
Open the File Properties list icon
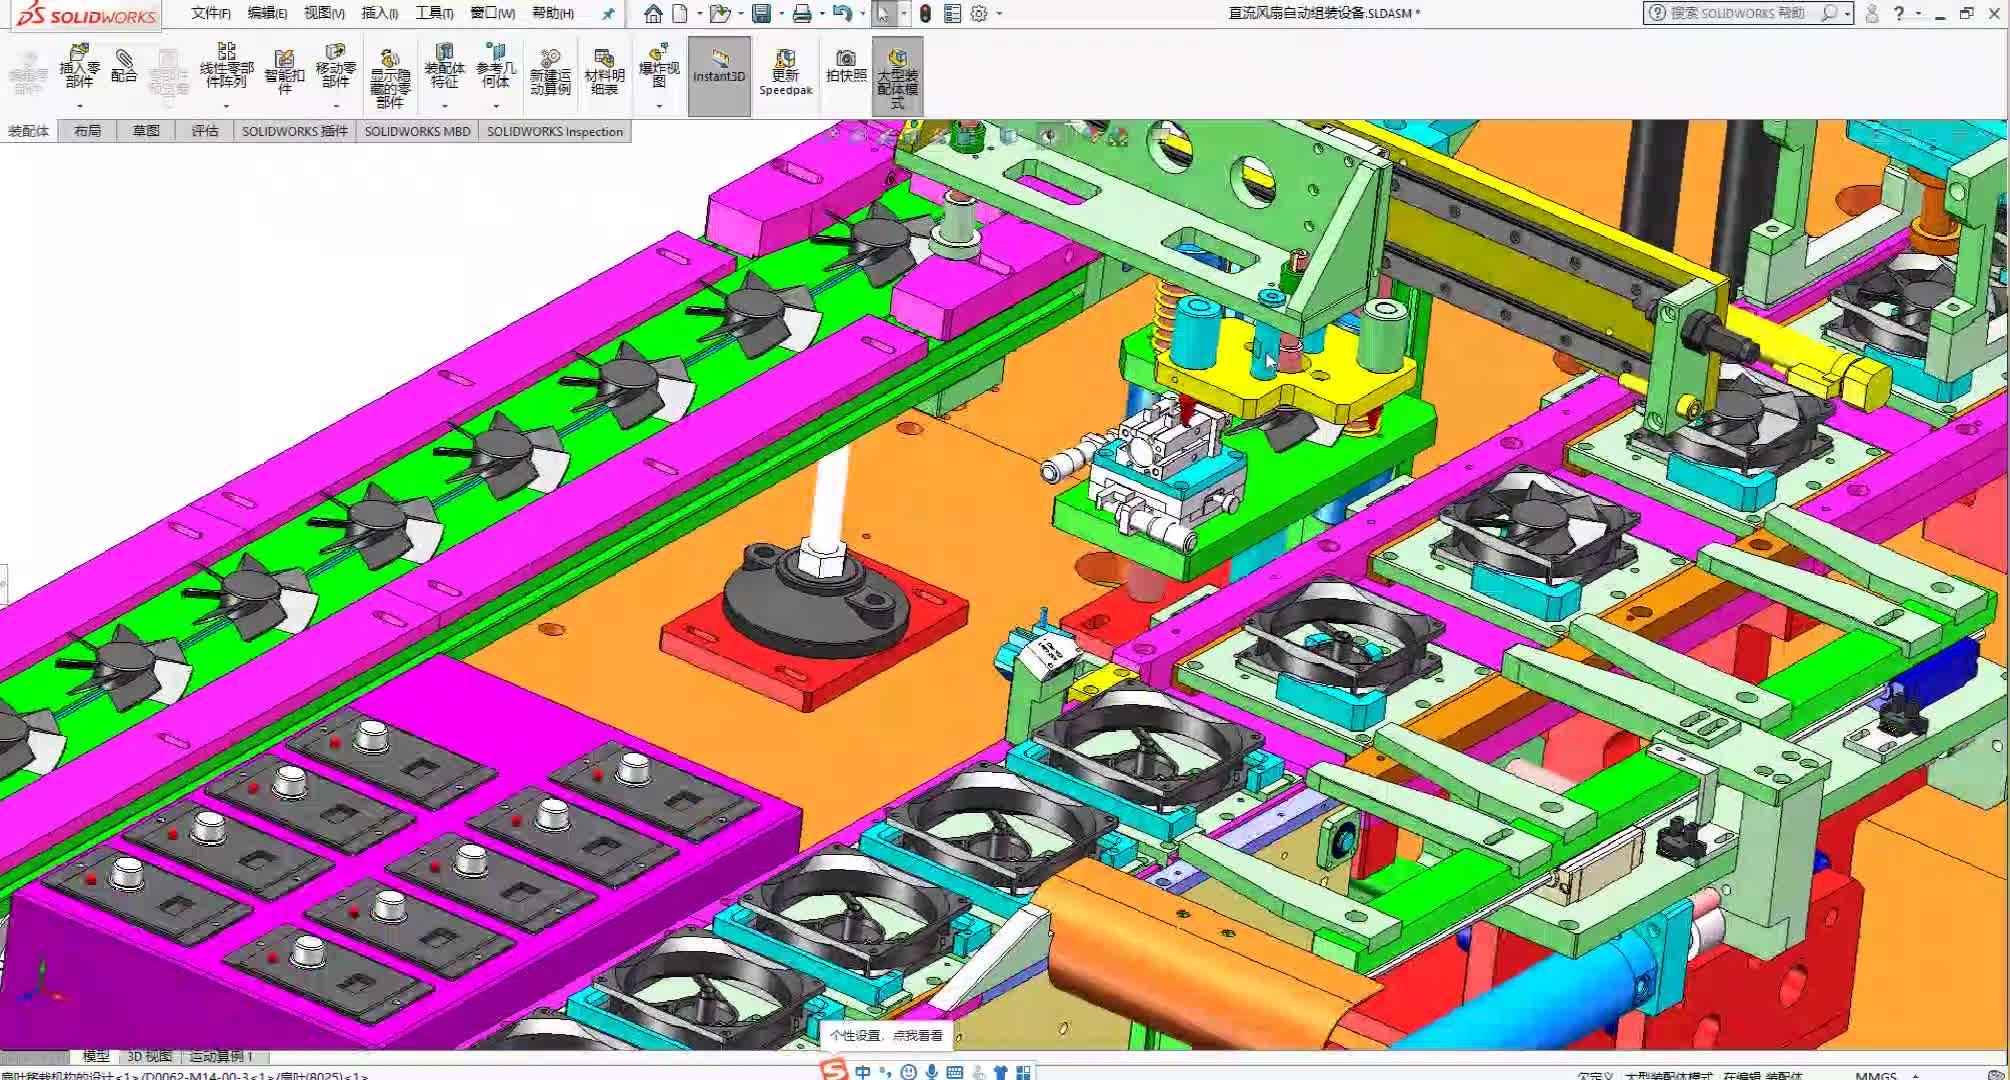[952, 13]
